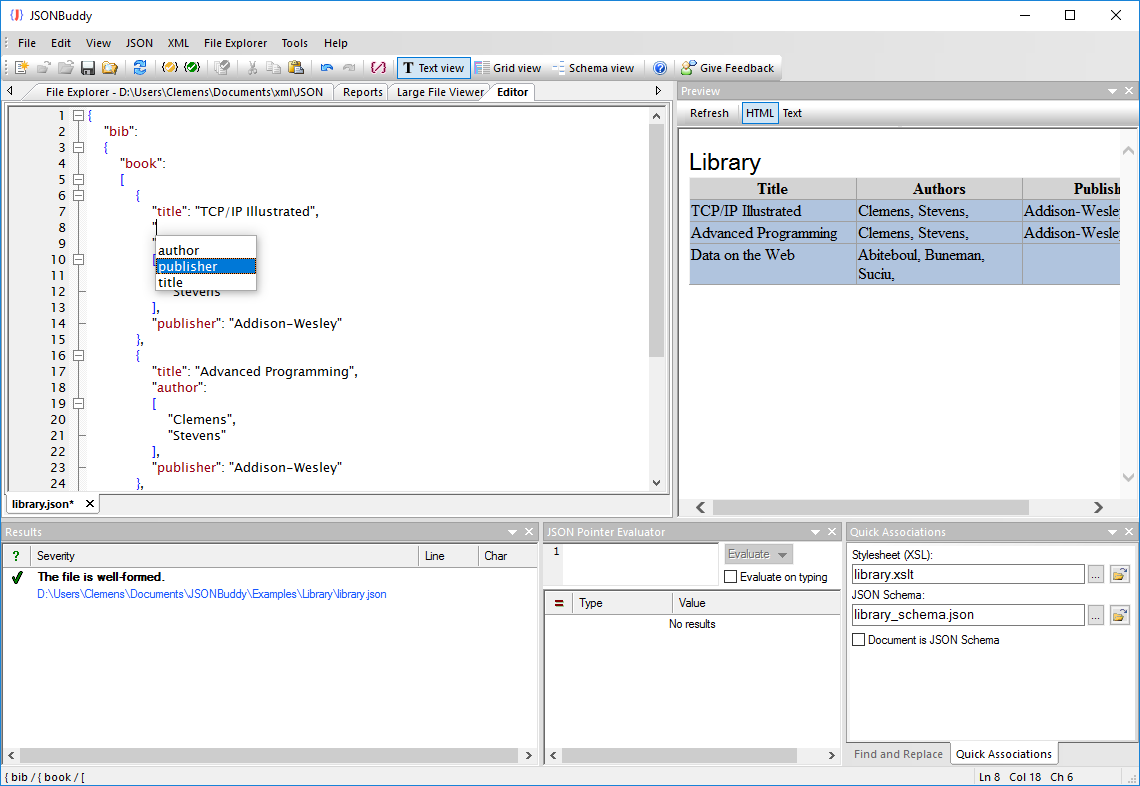
Task: Open stylesheet file using its folder icon
Action: click(1120, 574)
